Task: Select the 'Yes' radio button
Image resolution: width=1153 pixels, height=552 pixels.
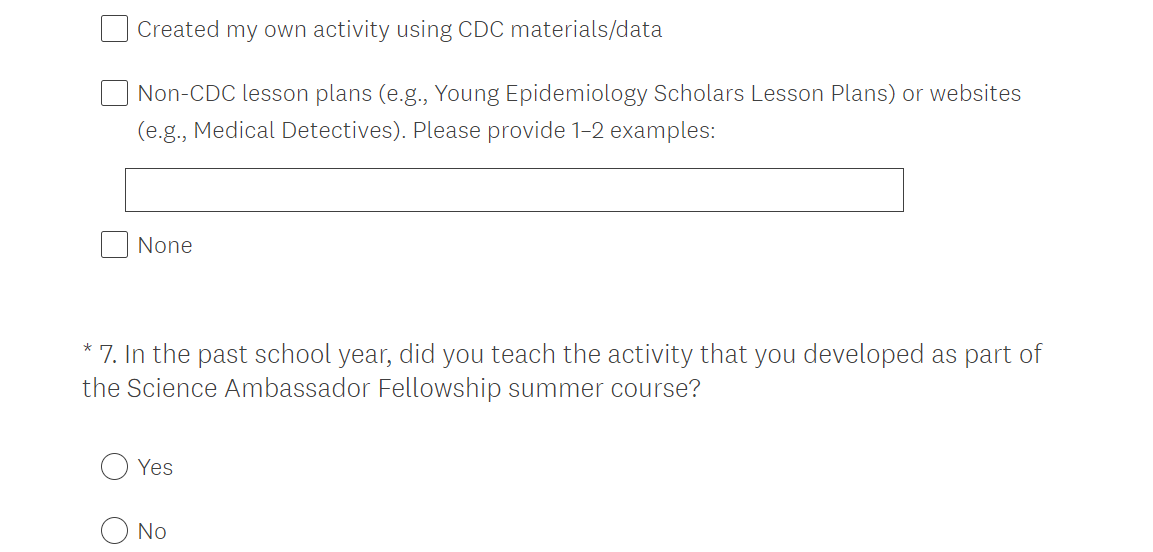Action: tap(114, 467)
